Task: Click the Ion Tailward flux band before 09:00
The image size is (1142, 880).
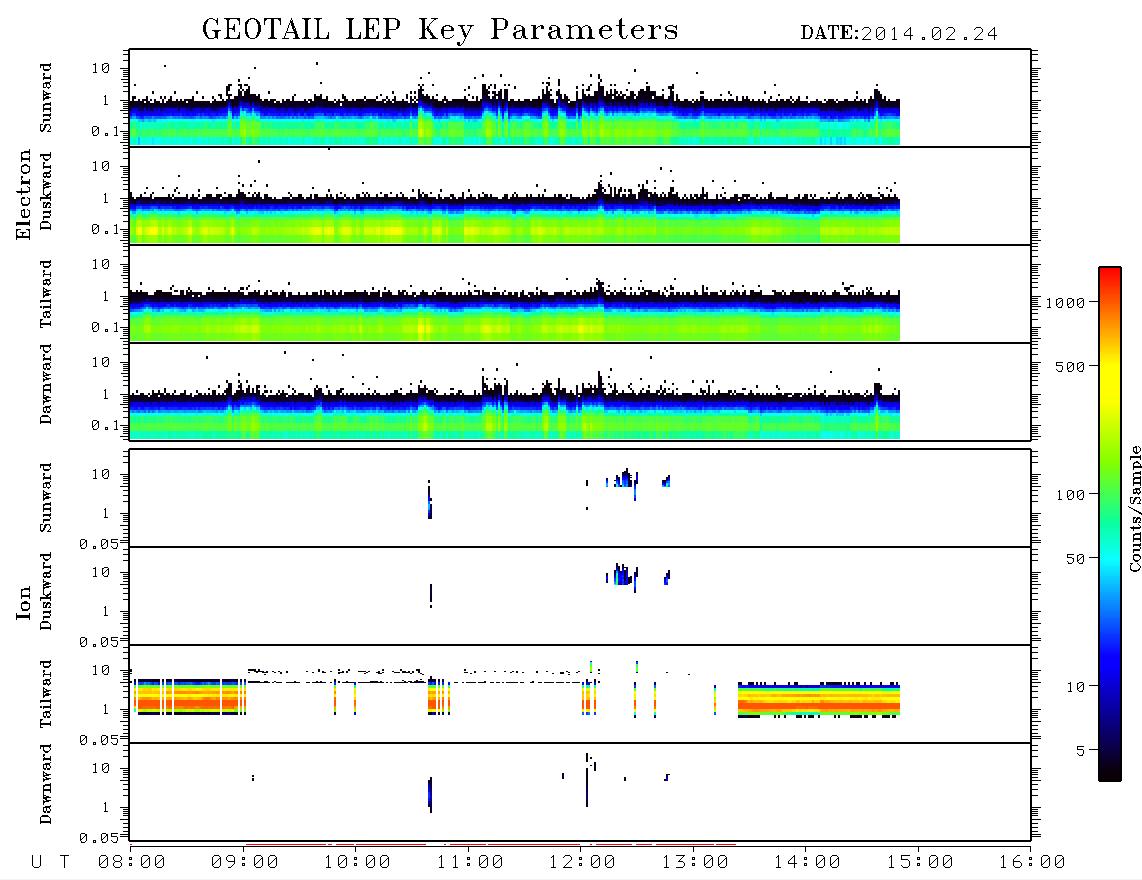Action: [x=189, y=697]
